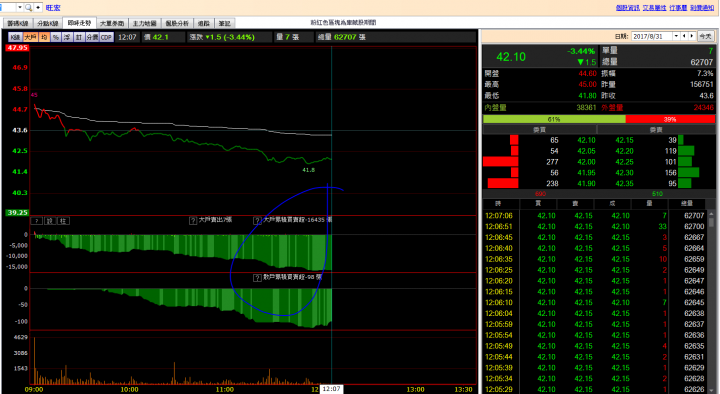Open the 筆記 tab

(x=225, y=23)
